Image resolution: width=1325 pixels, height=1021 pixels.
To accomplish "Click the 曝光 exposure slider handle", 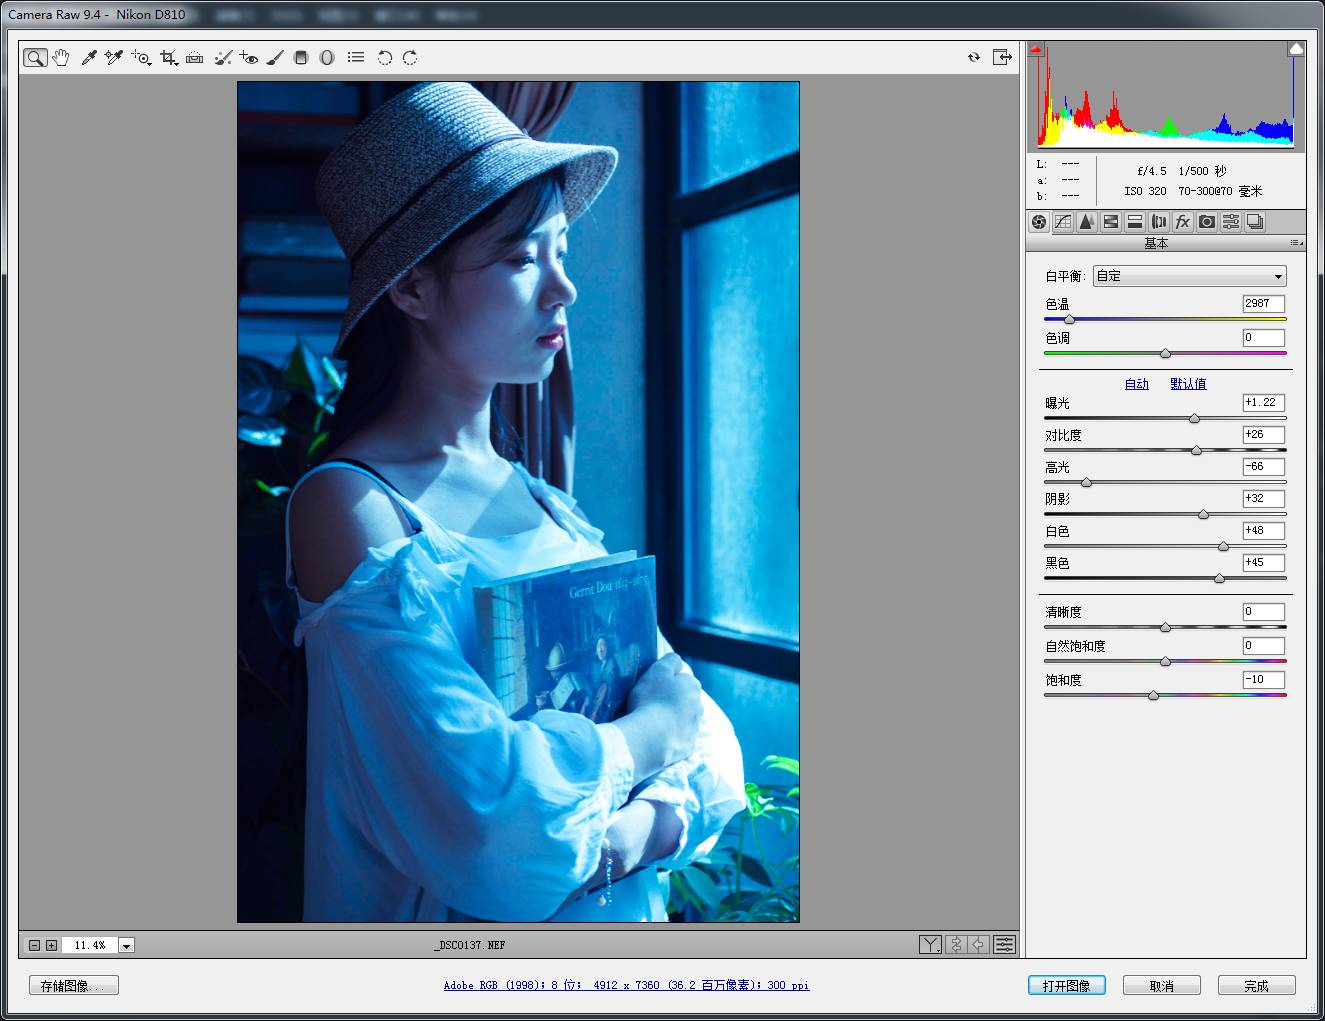I will click(x=1194, y=418).
